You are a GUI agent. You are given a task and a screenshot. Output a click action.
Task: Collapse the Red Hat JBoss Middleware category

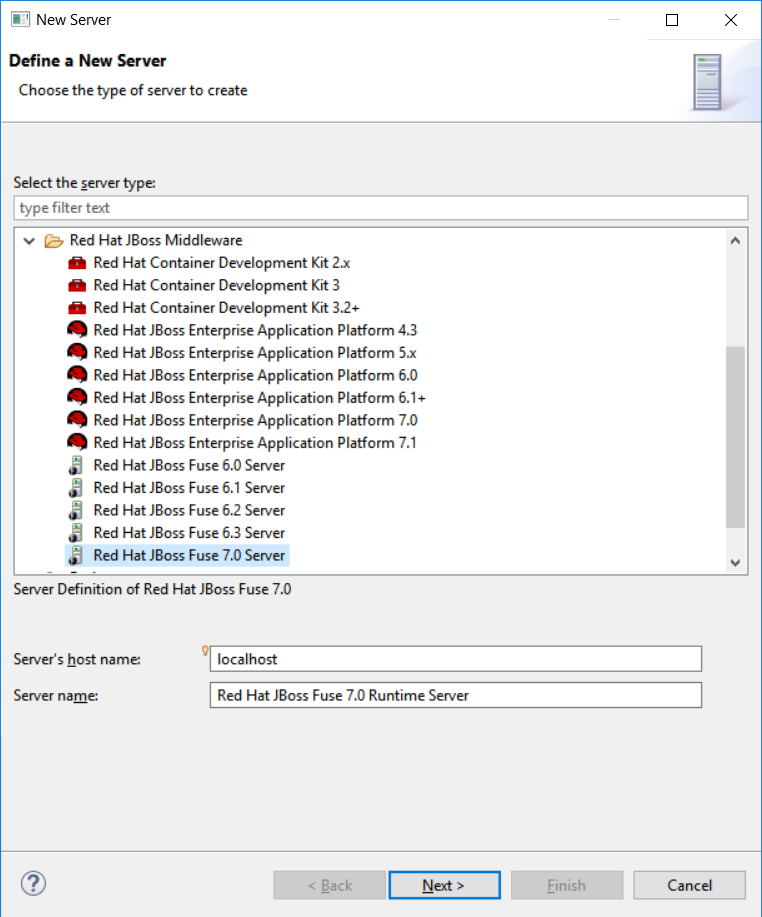click(x=29, y=241)
